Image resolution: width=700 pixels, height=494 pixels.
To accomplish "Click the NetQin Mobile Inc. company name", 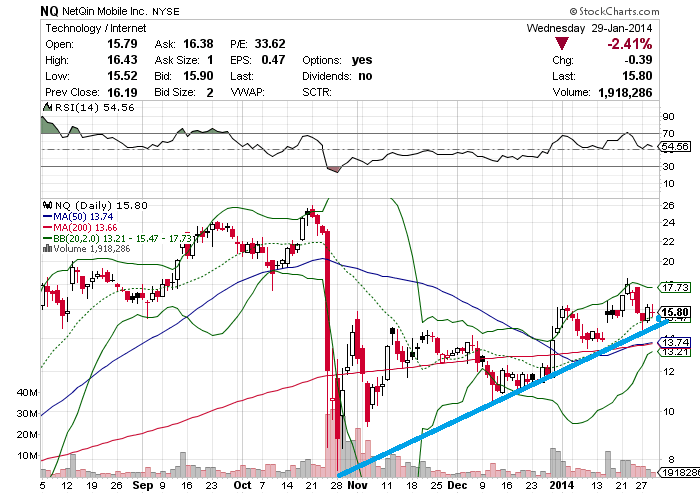I will (x=105, y=11).
